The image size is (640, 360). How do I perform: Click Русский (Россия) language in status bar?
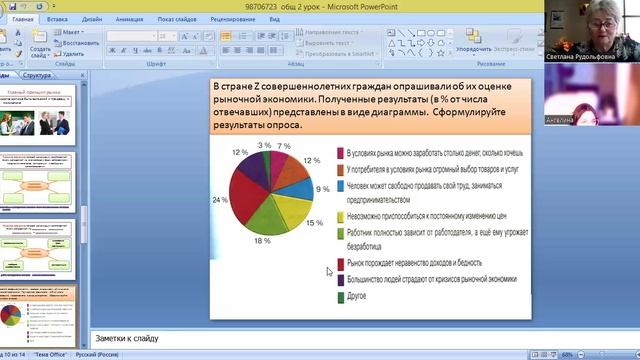[97, 355]
